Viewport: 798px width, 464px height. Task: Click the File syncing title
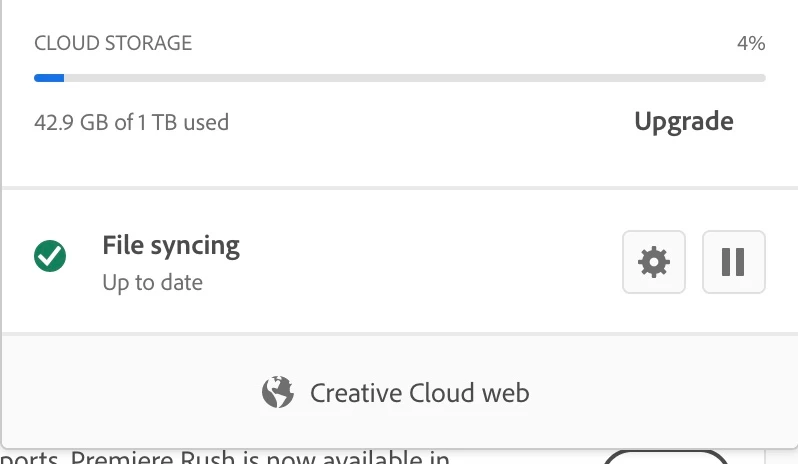coord(171,245)
